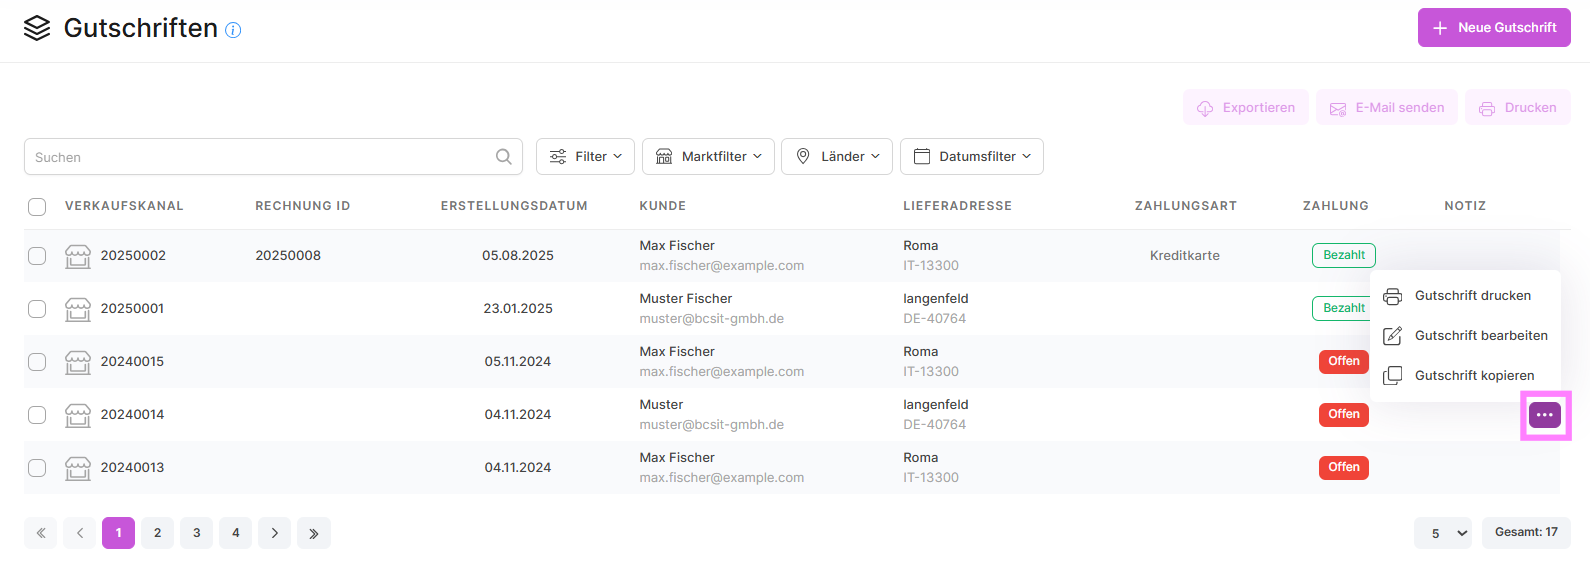
Task: Click the ZAHLUNG column header
Action: tap(1336, 206)
